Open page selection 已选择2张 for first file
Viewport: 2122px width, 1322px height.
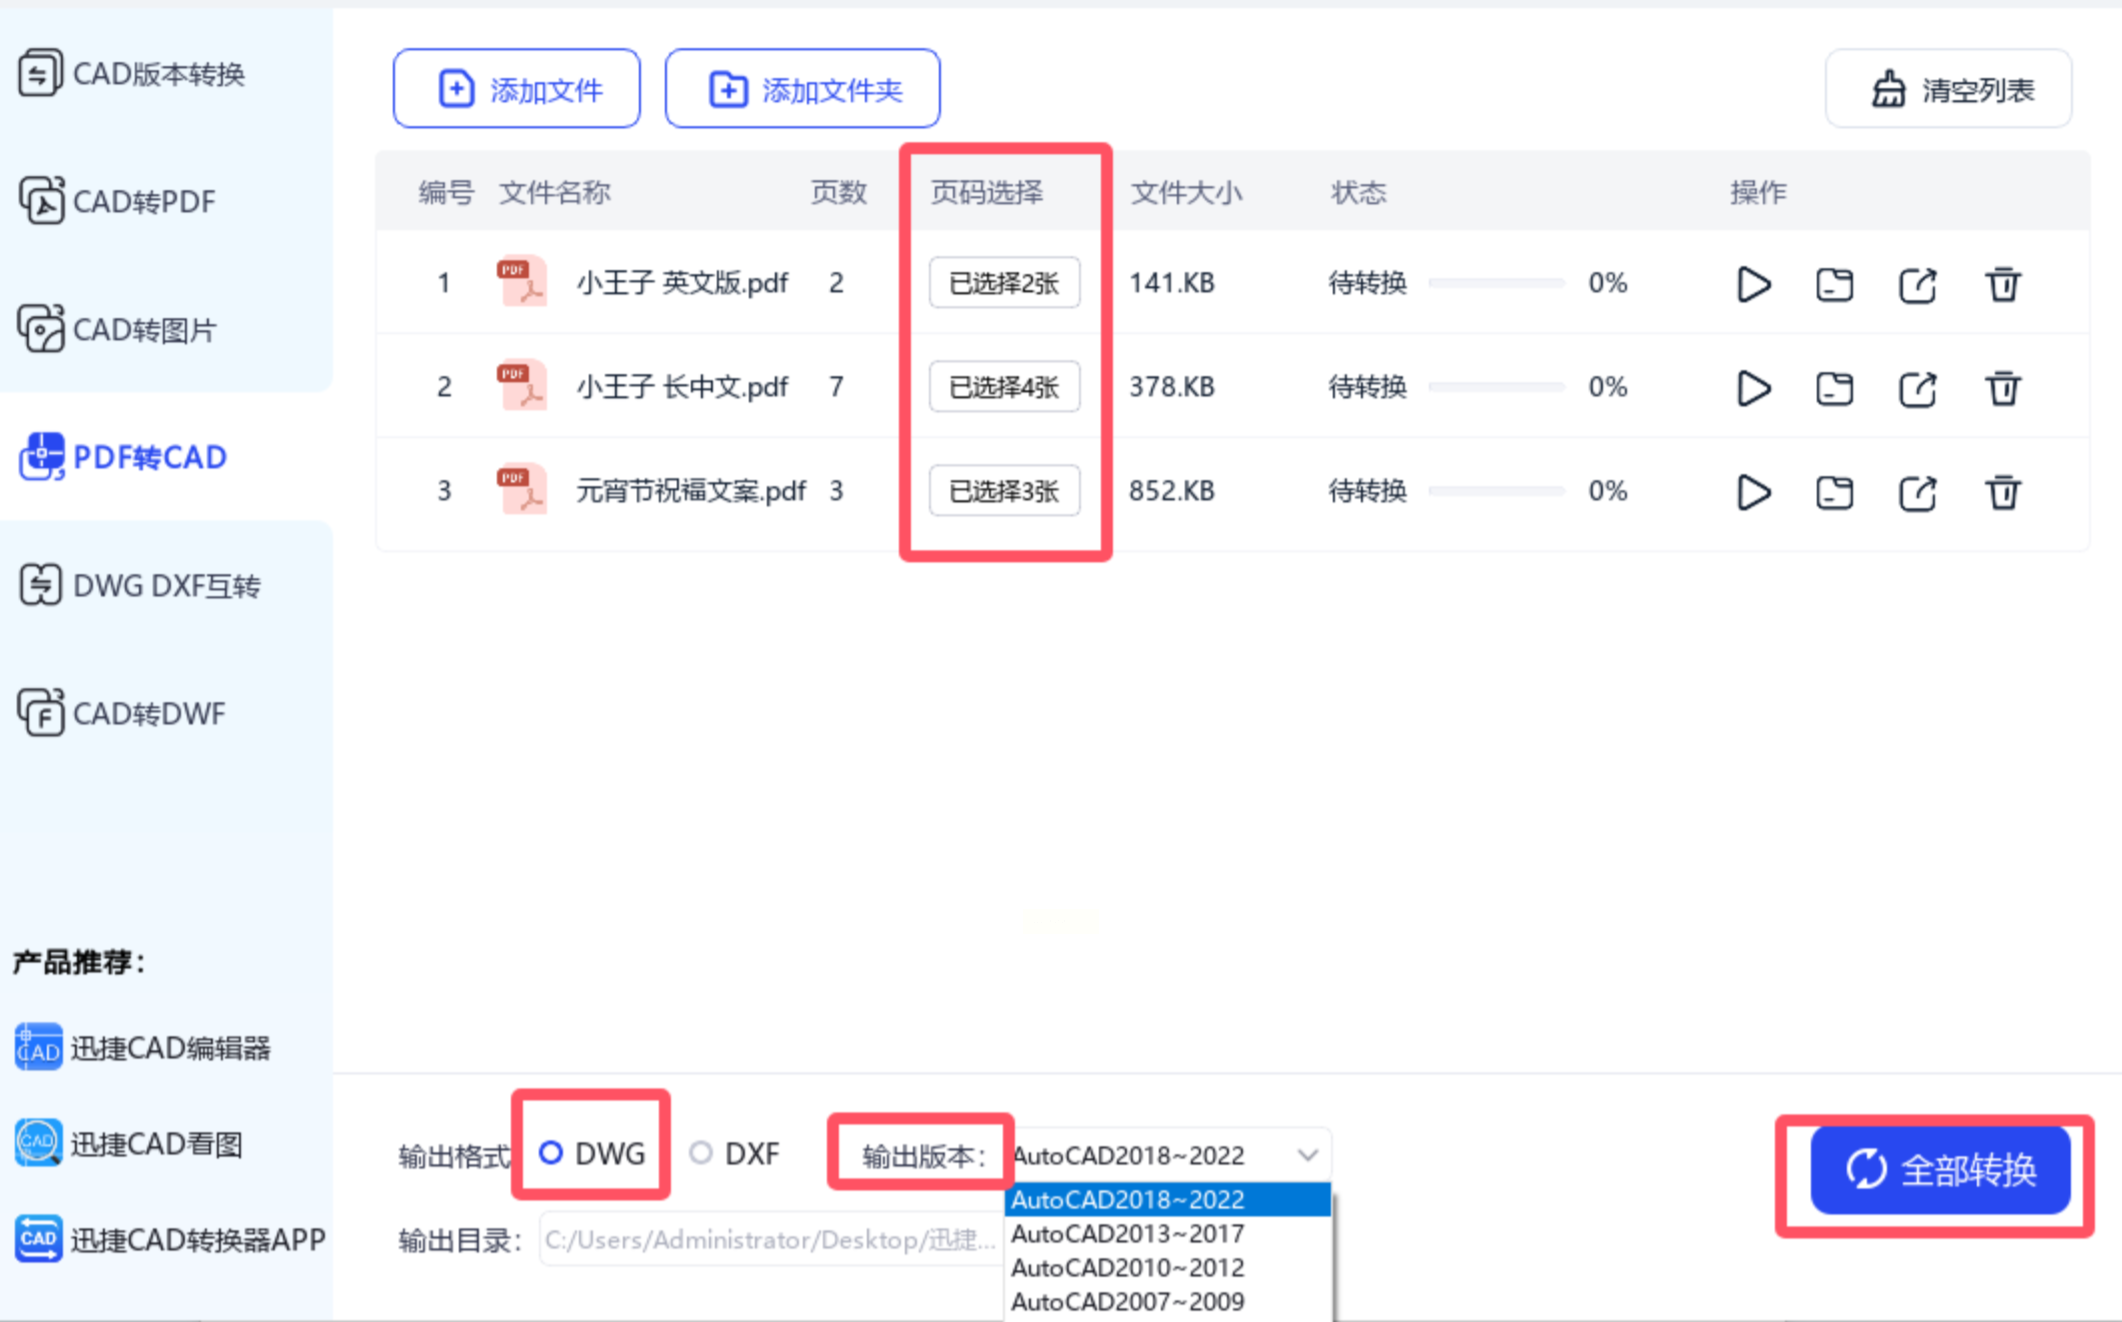pyautogui.click(x=1003, y=283)
